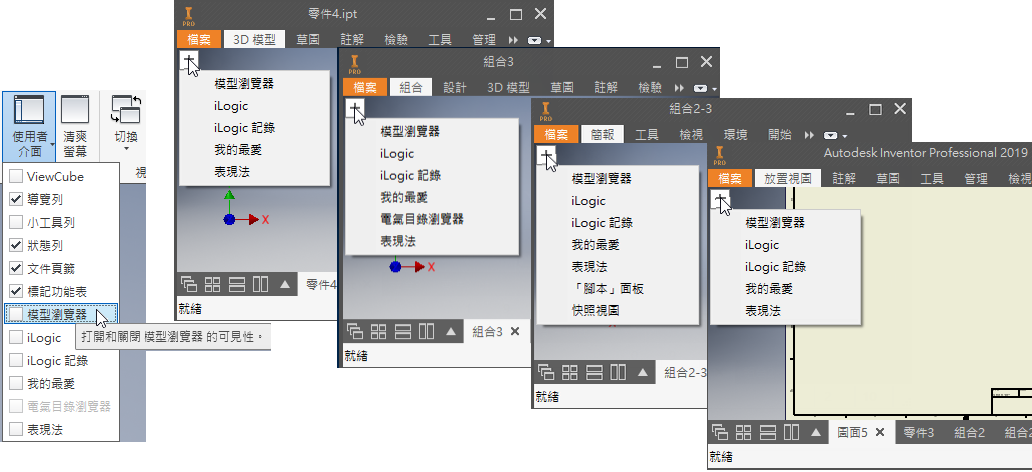Expand ribbon tab overflow arrows in 零件4.ipt window
This screenshot has height=472, width=1032.
tap(514, 40)
